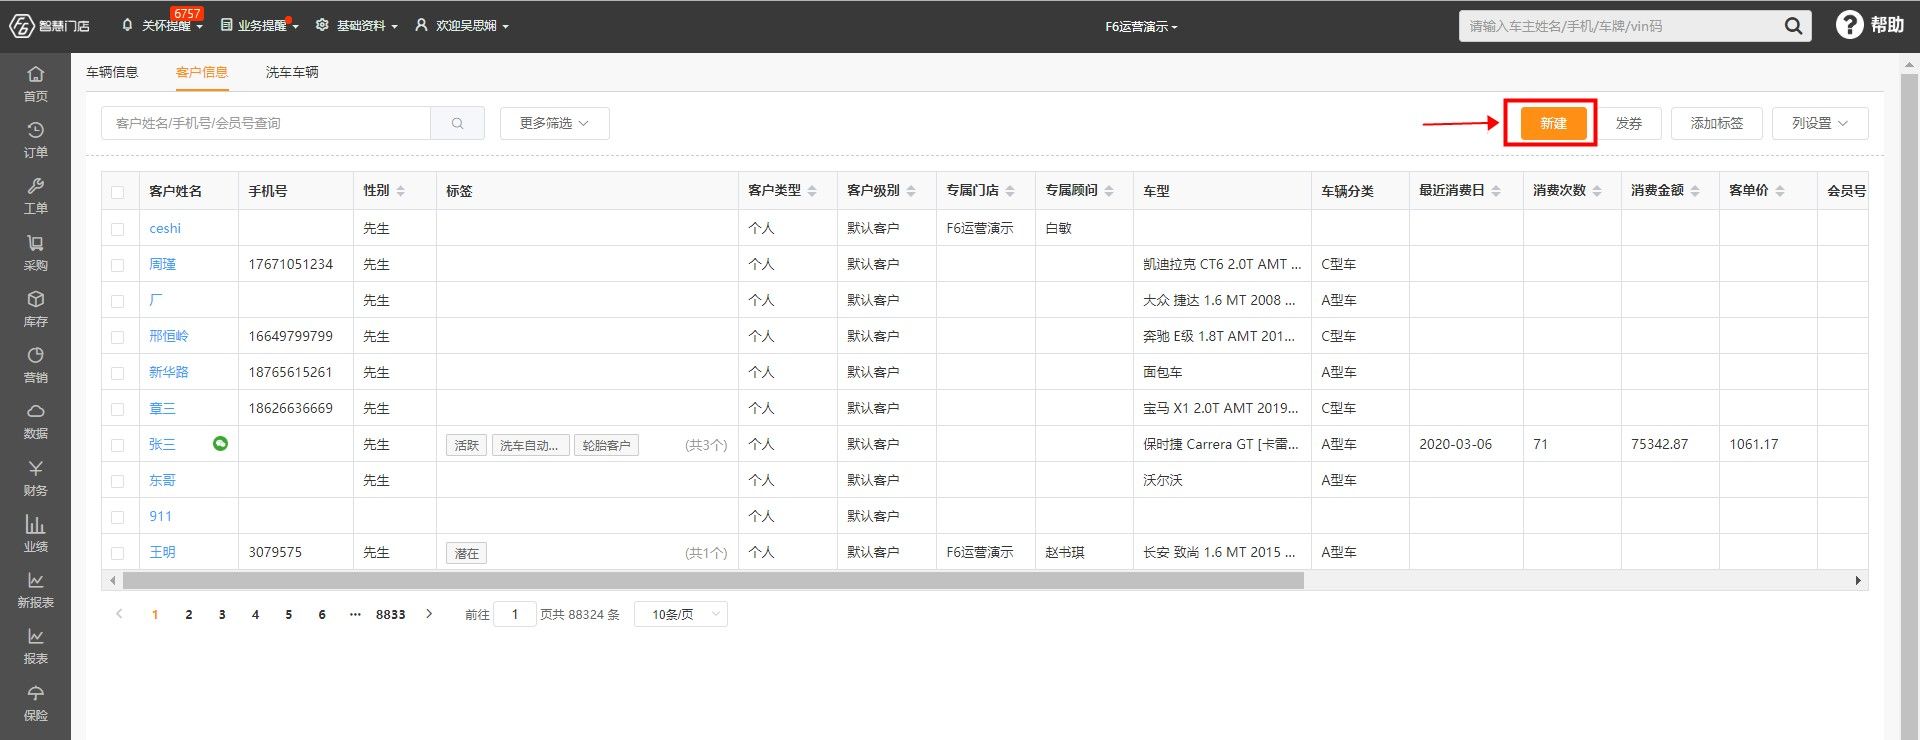Switch to the 洗车车辆 tab
The image size is (1920, 740).
(292, 72)
